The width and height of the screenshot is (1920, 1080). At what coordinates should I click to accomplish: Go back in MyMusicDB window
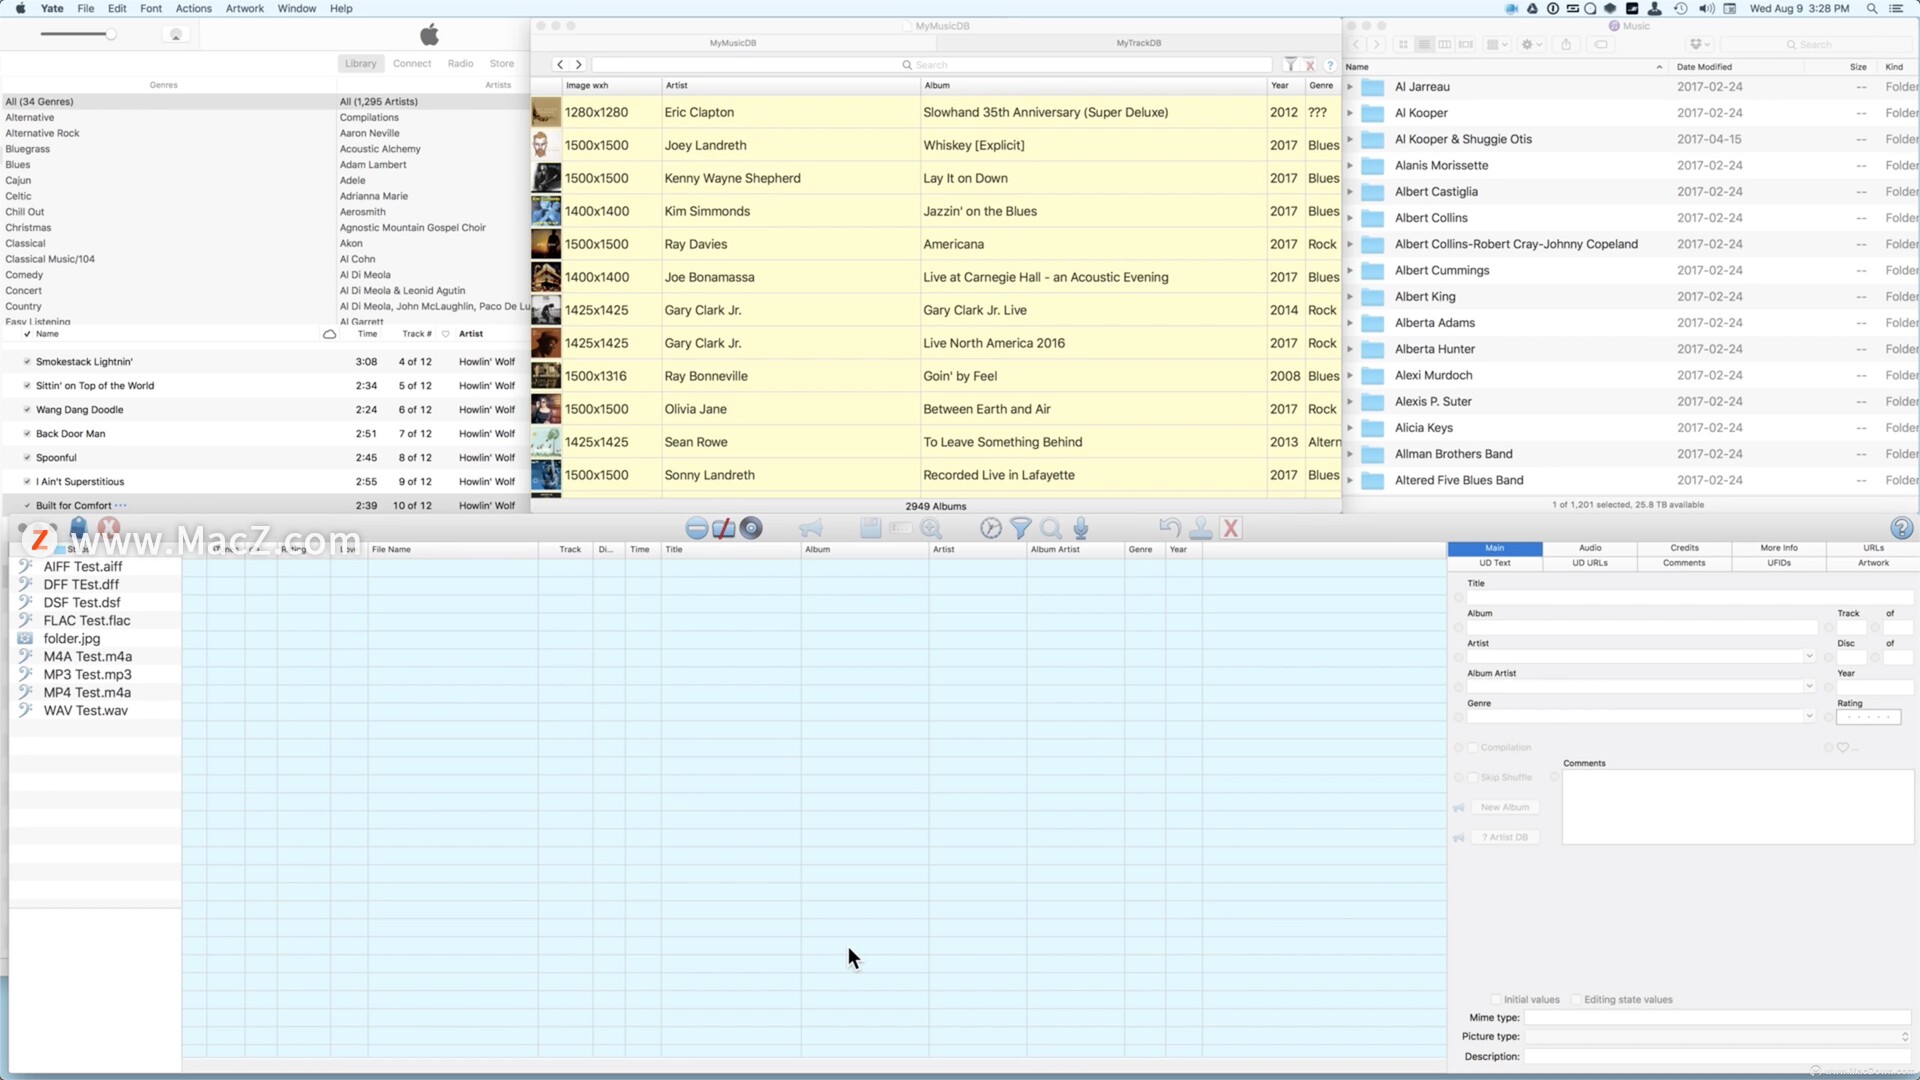560,65
